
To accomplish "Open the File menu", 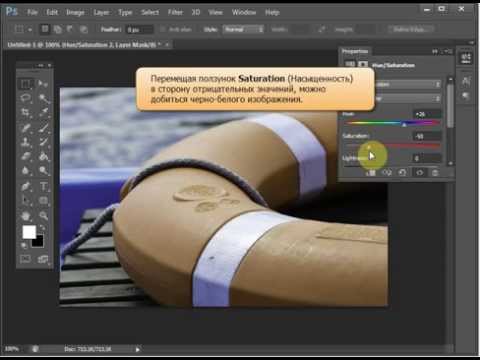I will point(32,12).
